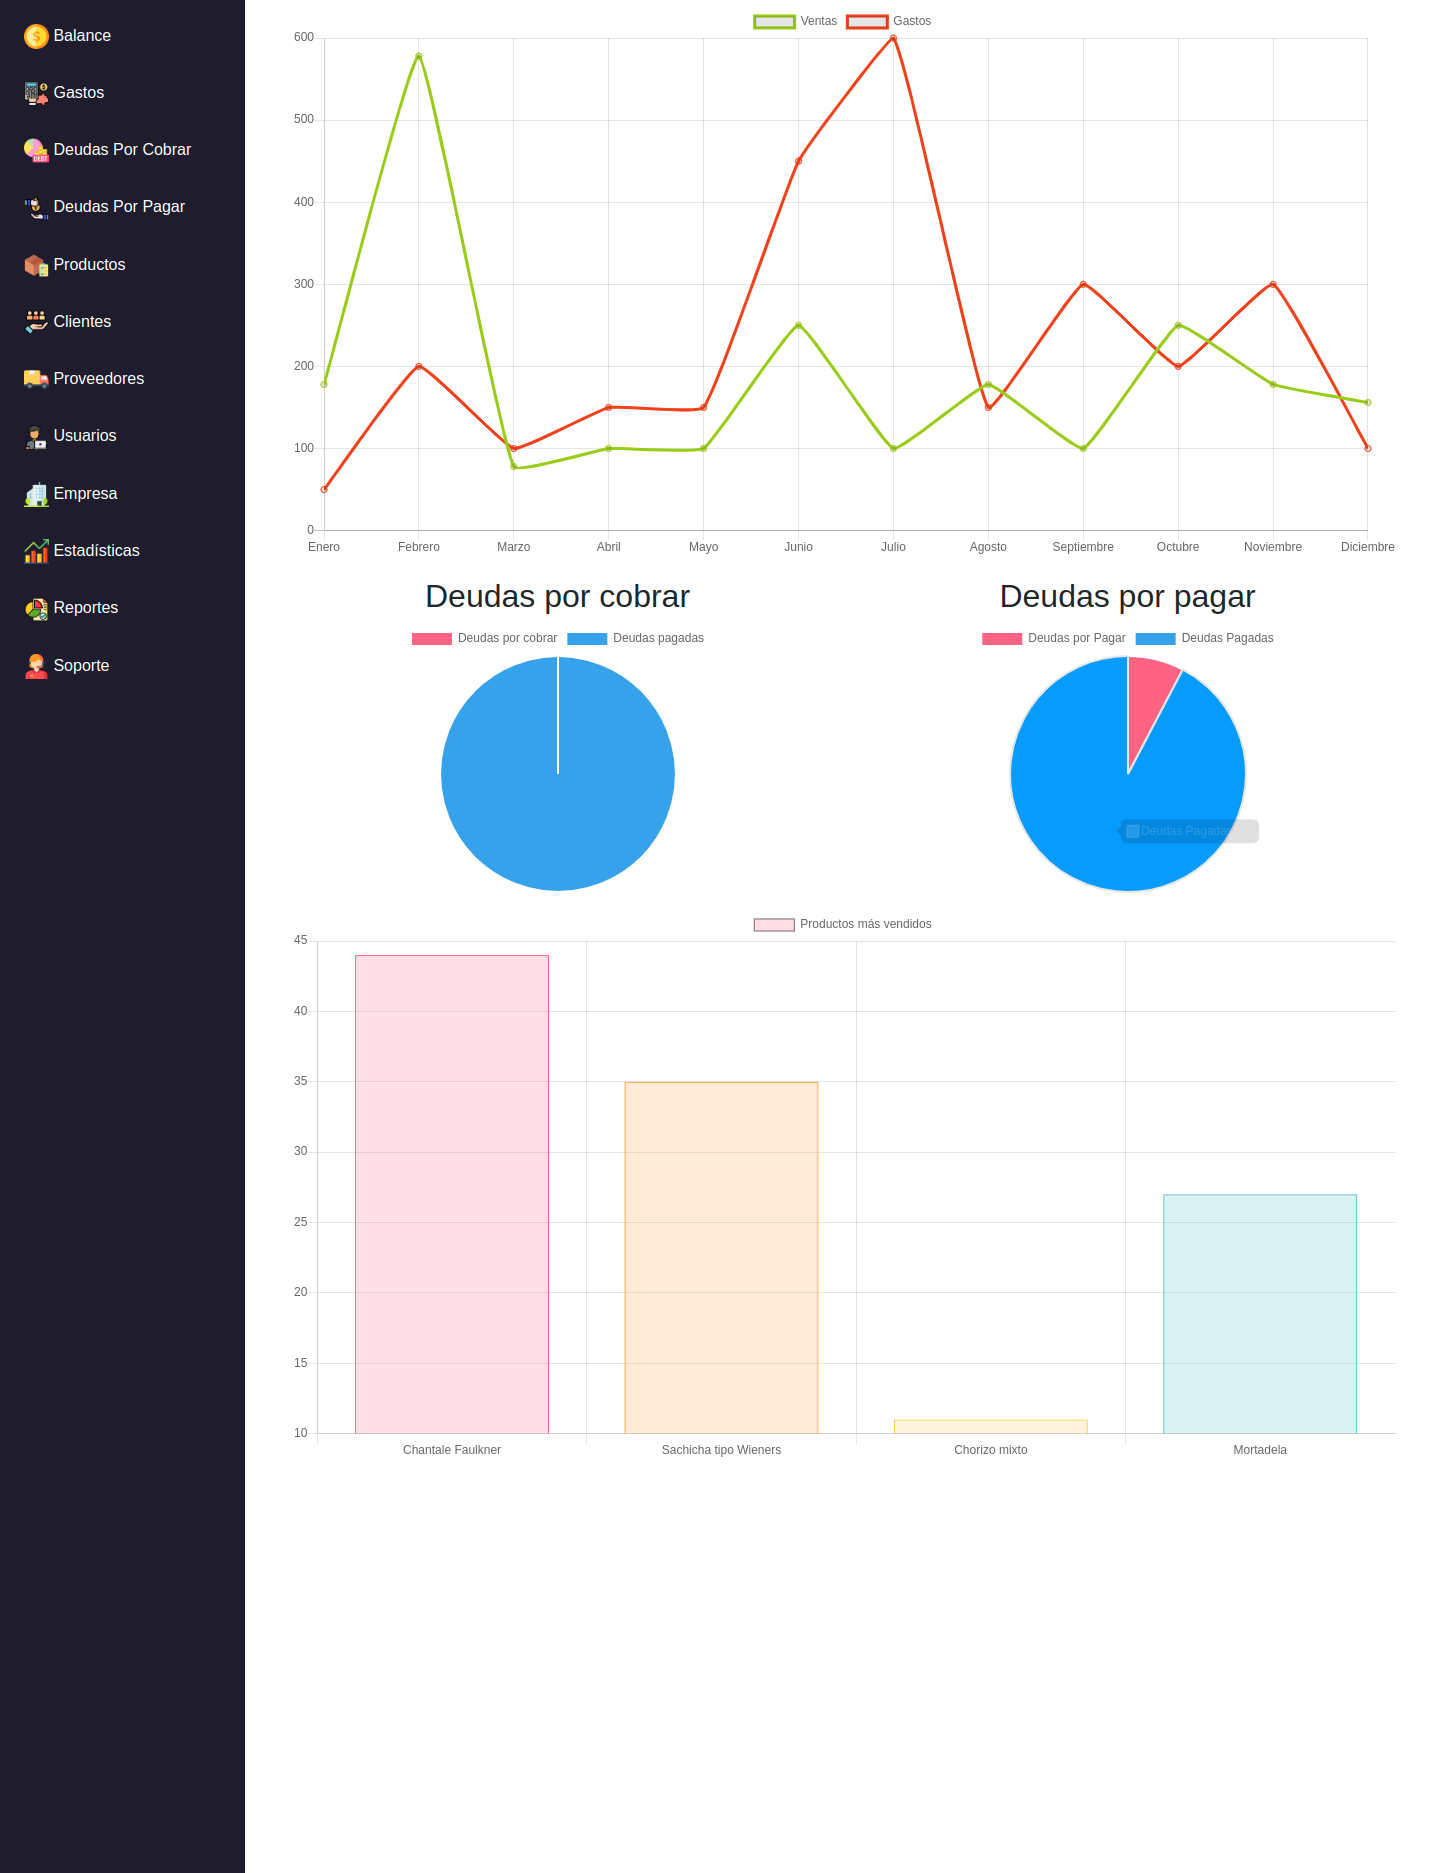Click the 'Enero' axis label
This screenshot has height=1873, width=1440.
[x=324, y=547]
